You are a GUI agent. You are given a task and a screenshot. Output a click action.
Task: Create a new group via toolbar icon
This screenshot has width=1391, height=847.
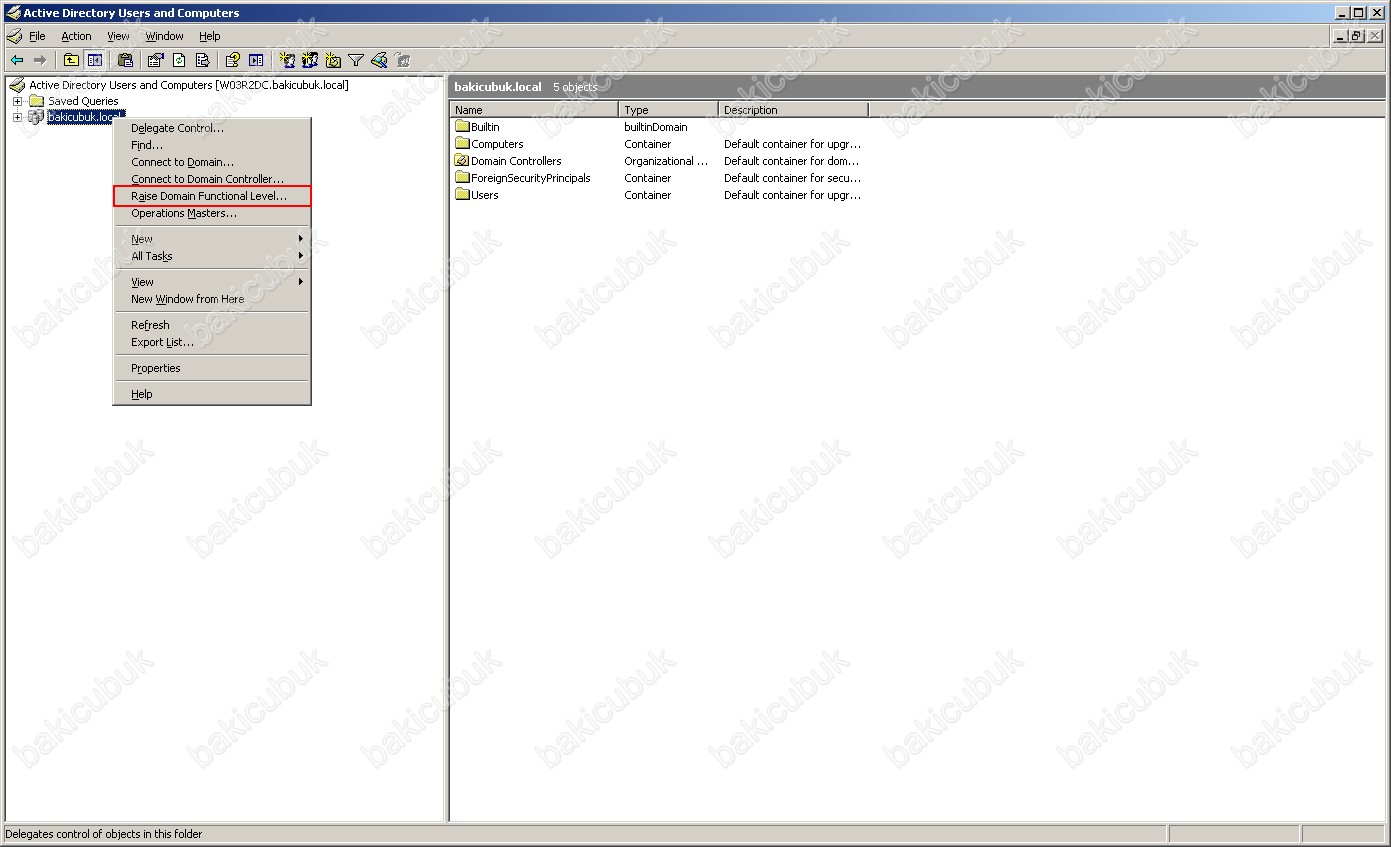coord(310,60)
